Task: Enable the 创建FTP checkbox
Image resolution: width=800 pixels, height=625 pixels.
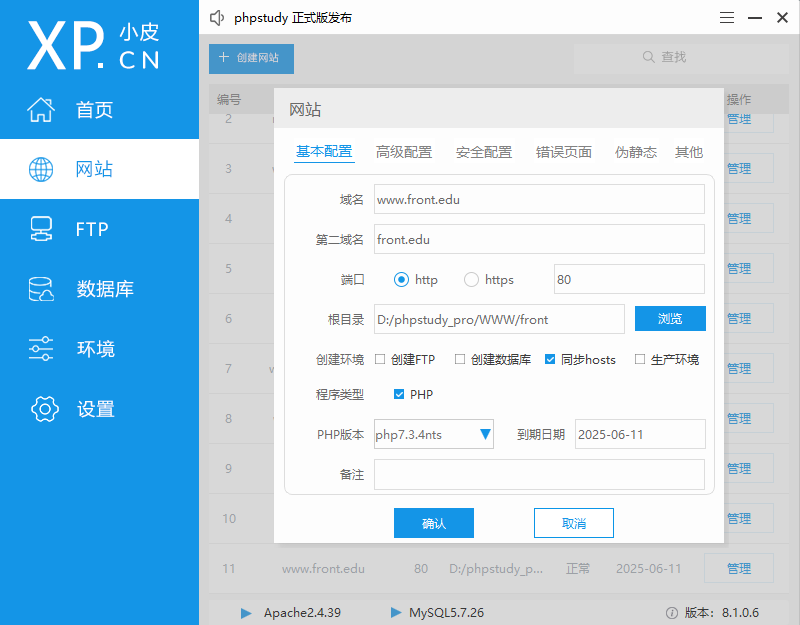Action: point(380,359)
